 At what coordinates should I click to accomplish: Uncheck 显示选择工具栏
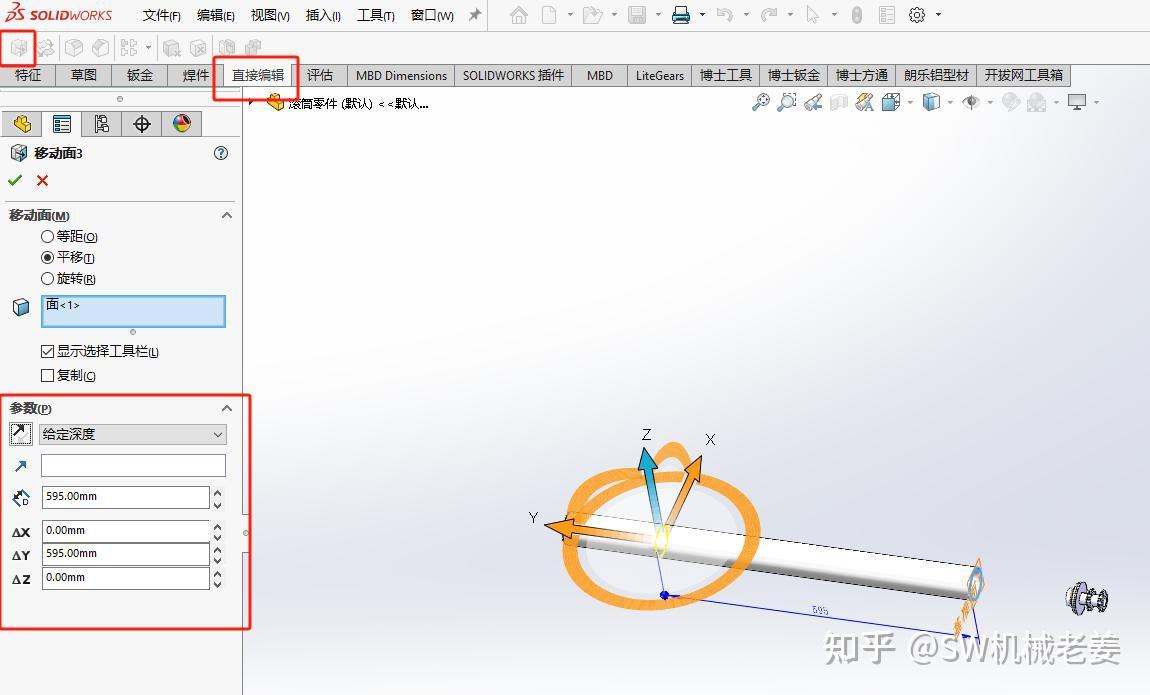coord(45,353)
